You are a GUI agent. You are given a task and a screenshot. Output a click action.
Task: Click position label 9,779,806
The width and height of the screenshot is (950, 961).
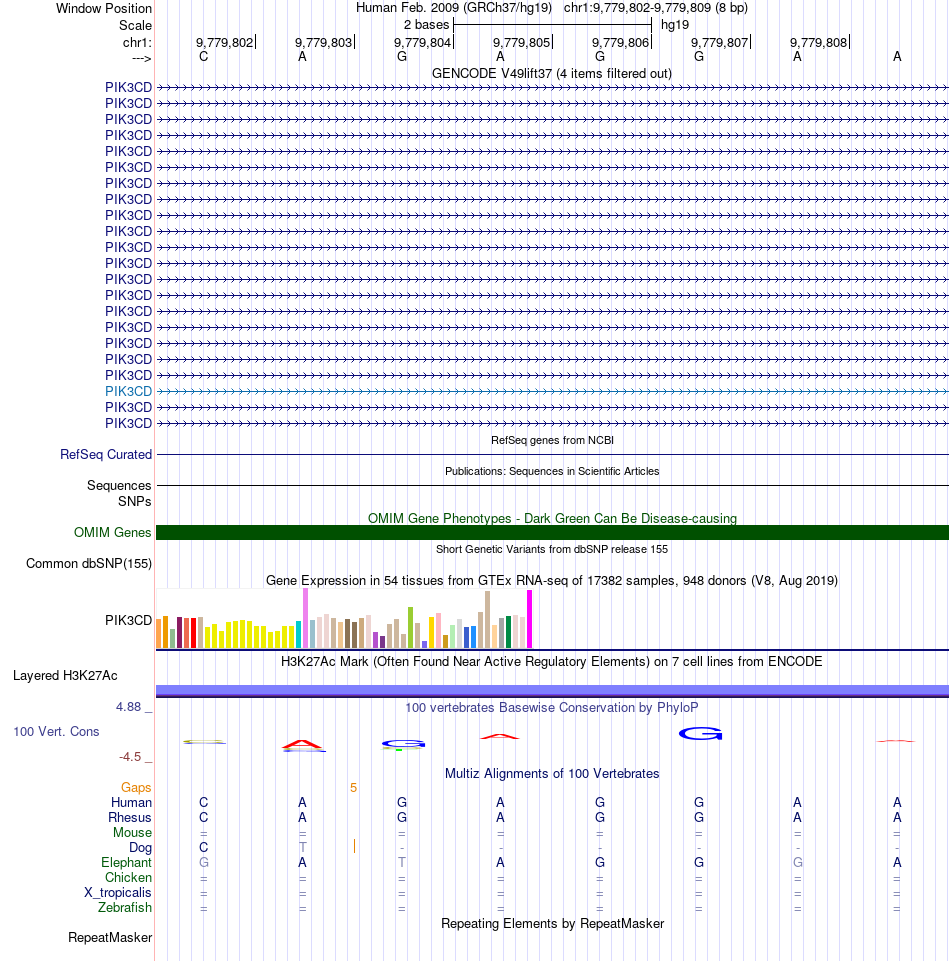(x=620, y=42)
